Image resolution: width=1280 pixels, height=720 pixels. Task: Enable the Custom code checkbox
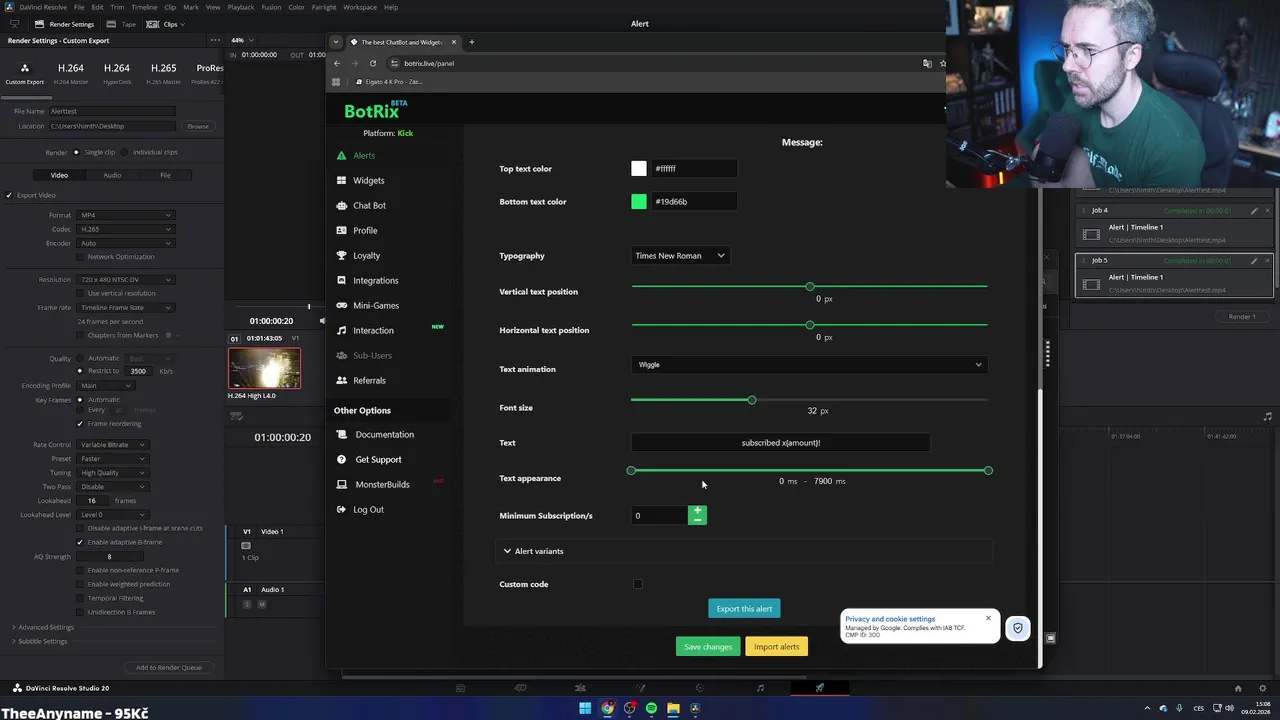point(638,584)
